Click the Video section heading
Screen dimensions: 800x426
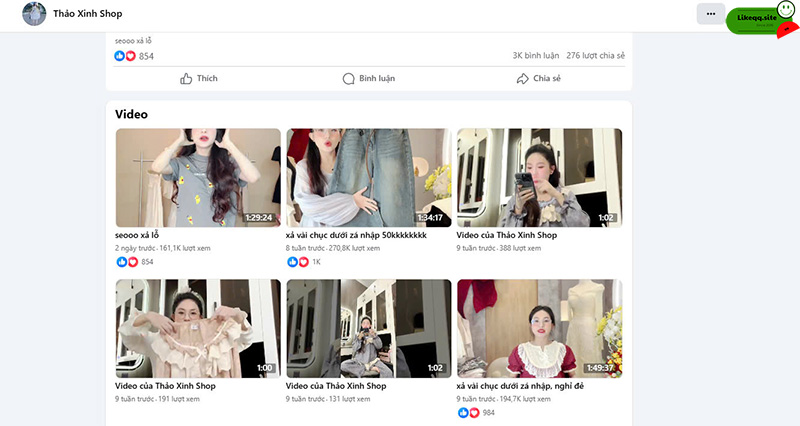pos(132,114)
